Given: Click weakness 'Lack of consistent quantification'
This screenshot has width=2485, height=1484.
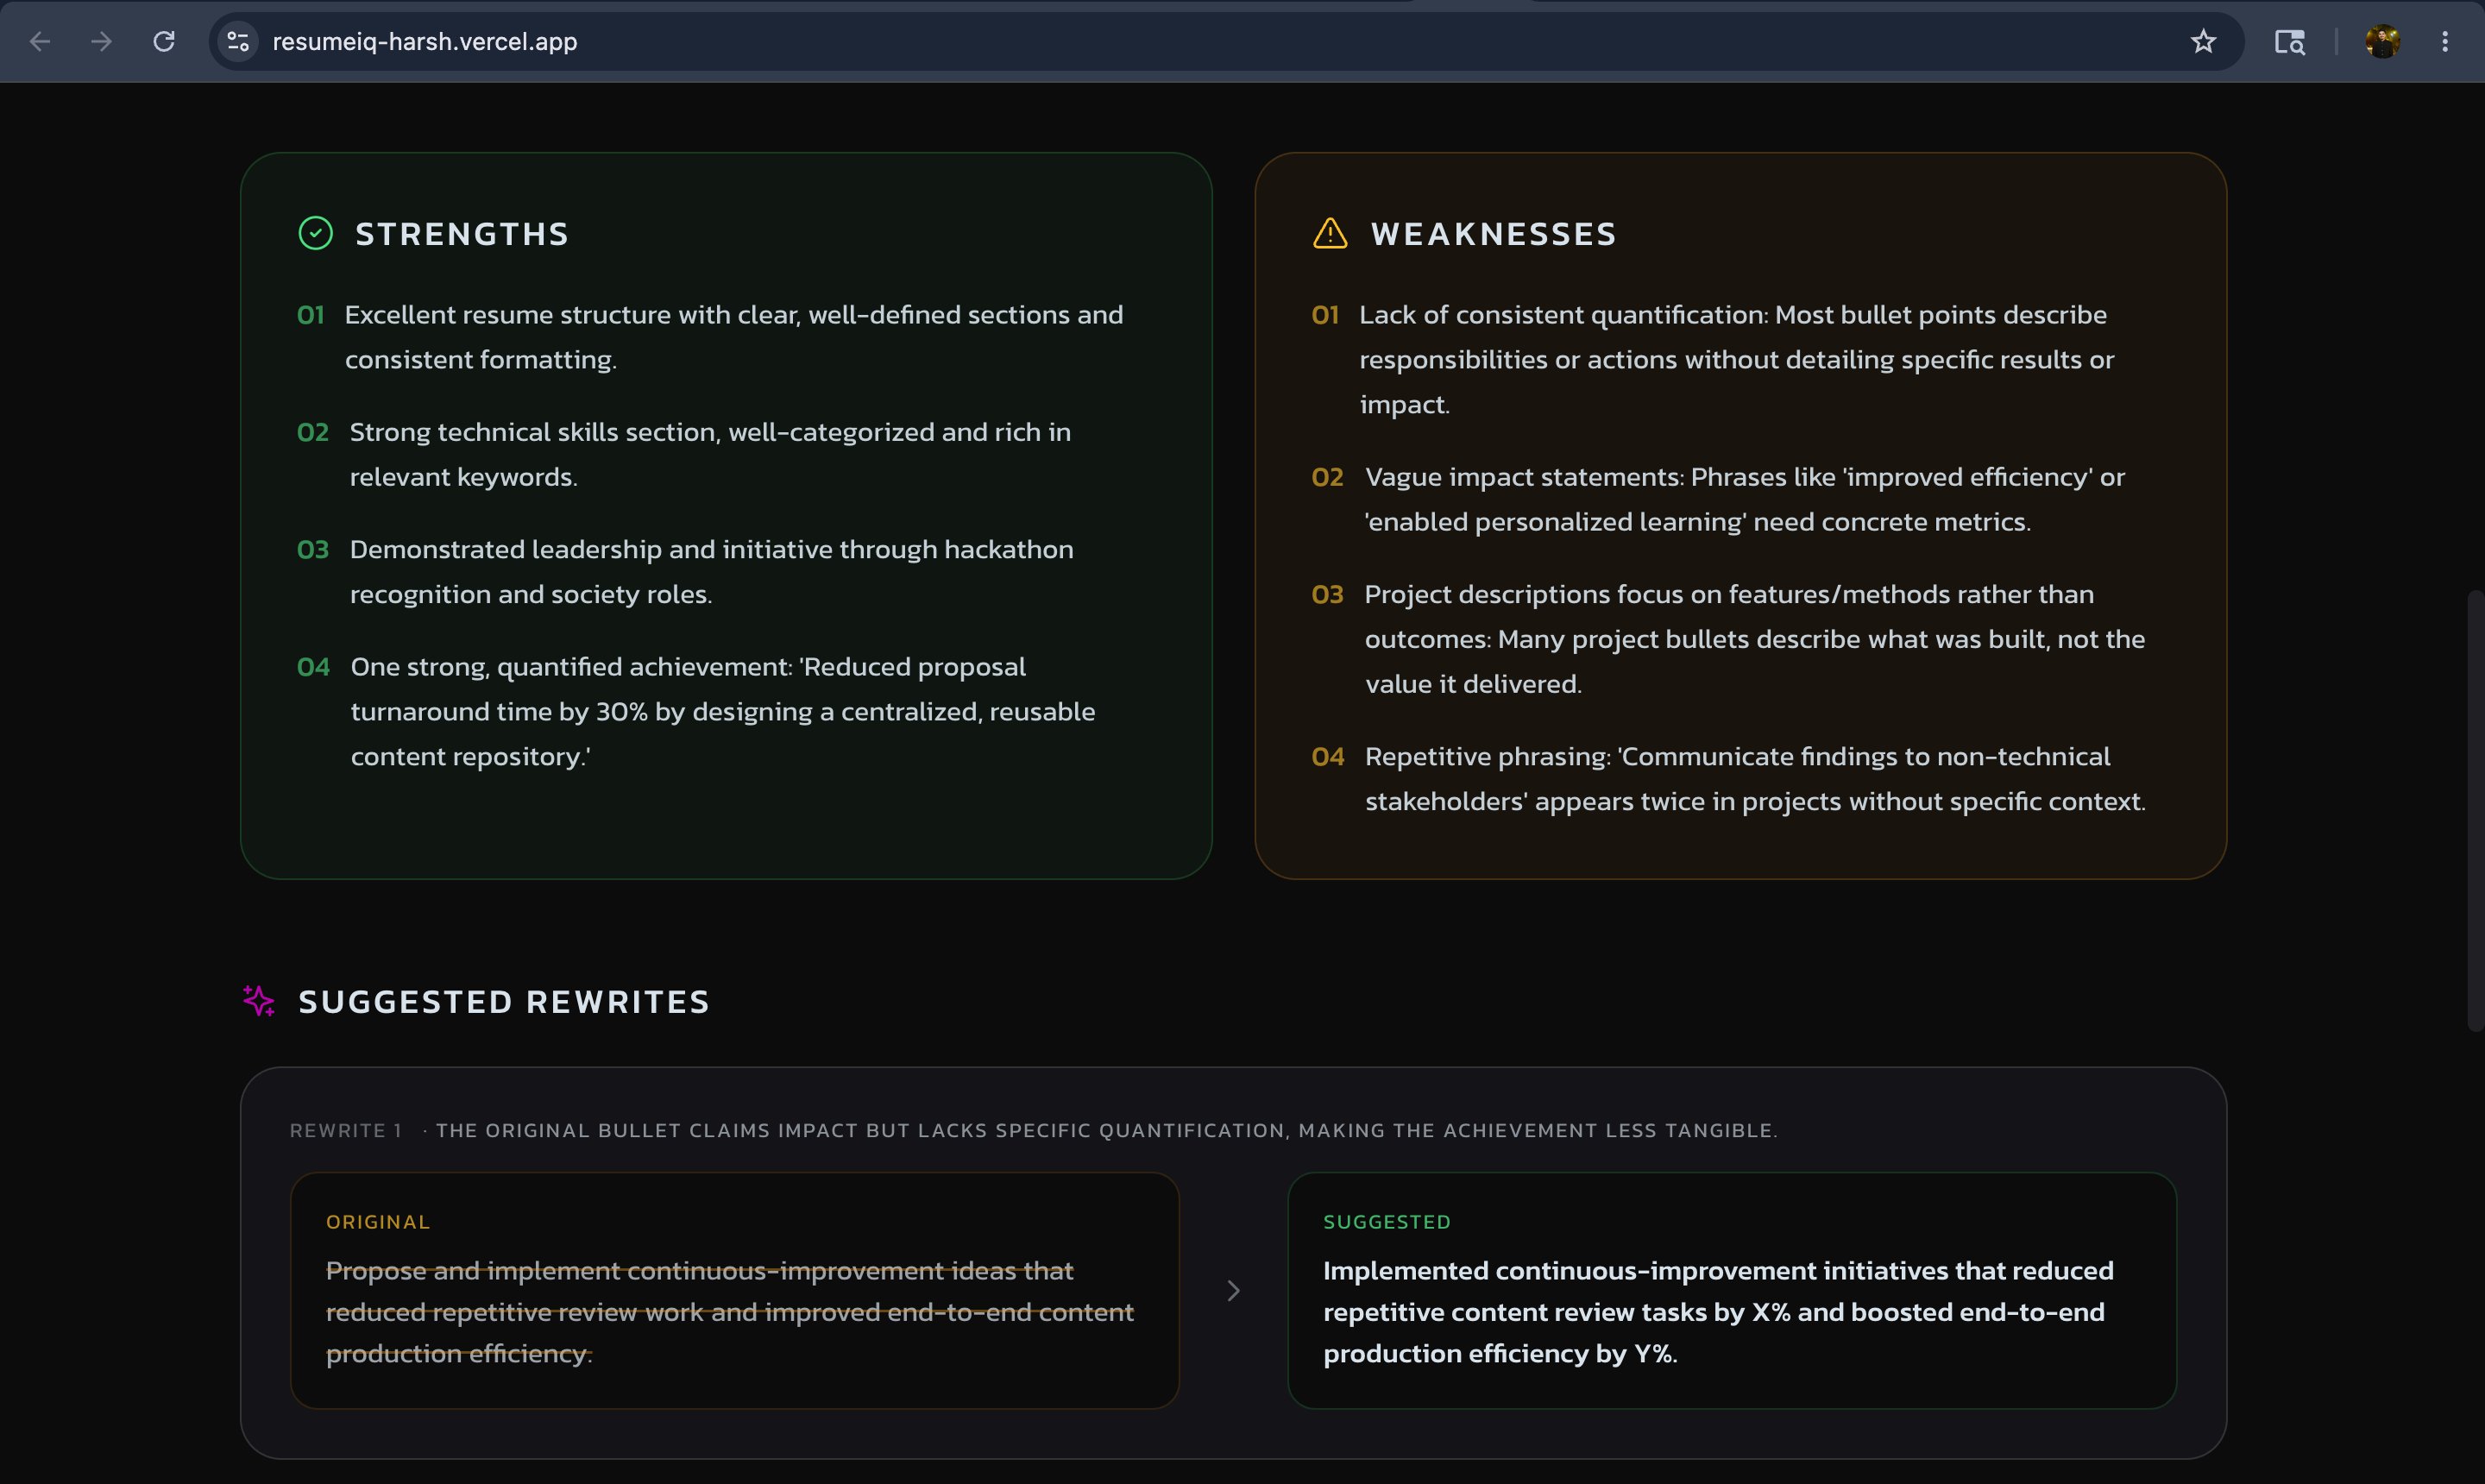Looking at the screenshot, I should point(1736,359).
